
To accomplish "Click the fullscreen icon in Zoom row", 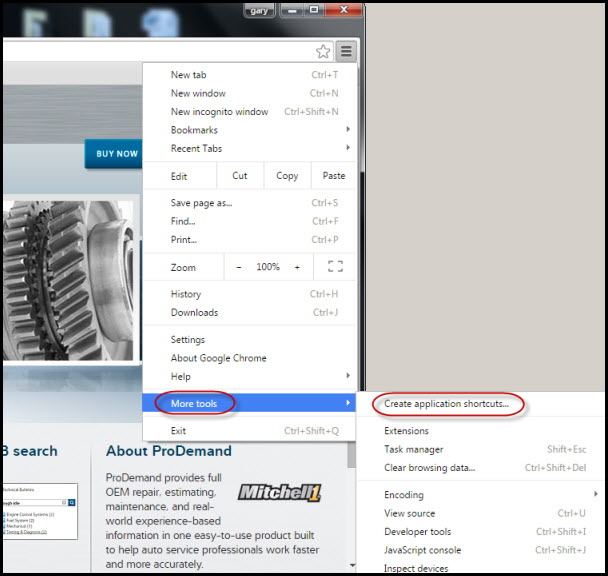I will pos(335,267).
